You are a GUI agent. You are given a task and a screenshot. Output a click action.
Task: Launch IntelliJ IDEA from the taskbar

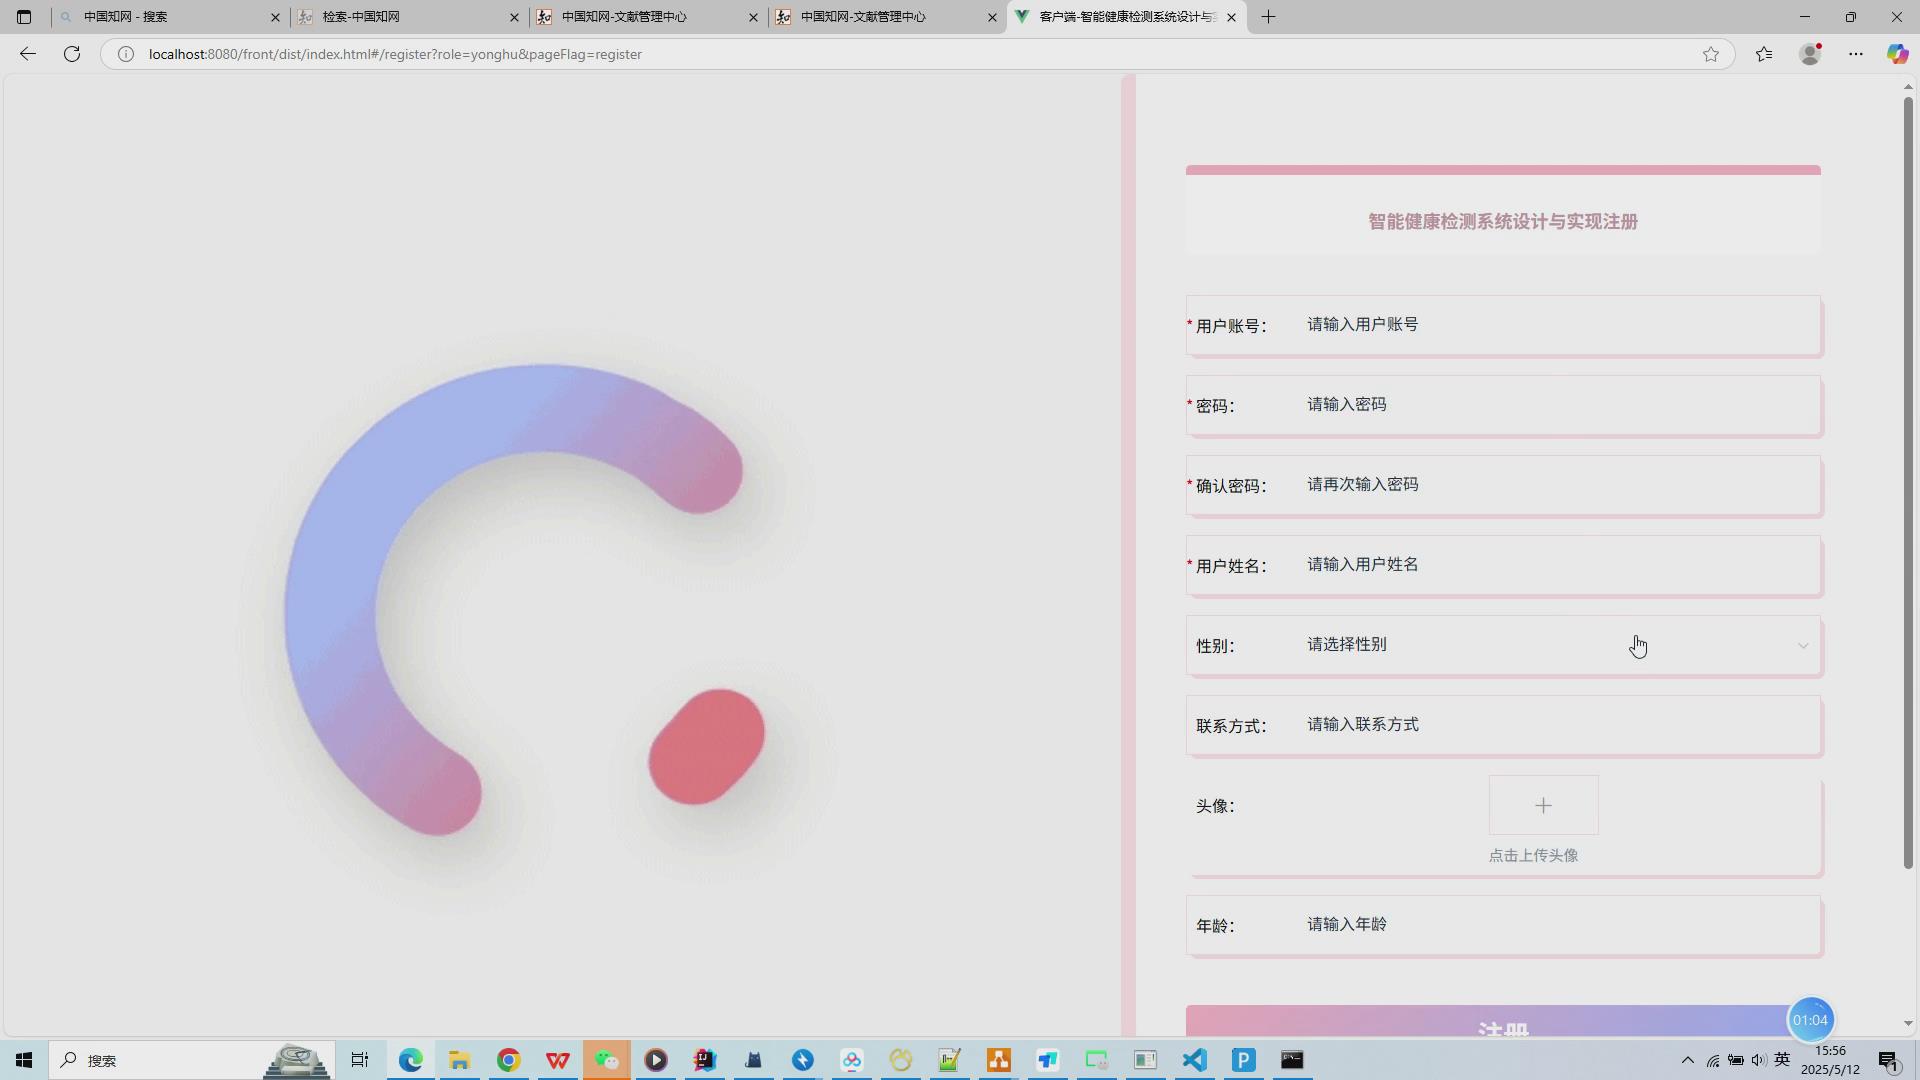click(x=704, y=1060)
